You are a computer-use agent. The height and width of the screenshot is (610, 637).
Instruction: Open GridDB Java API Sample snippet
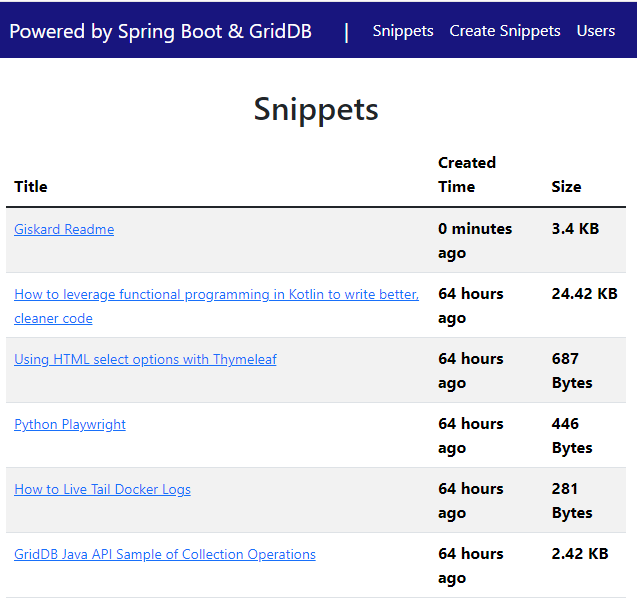pos(165,554)
